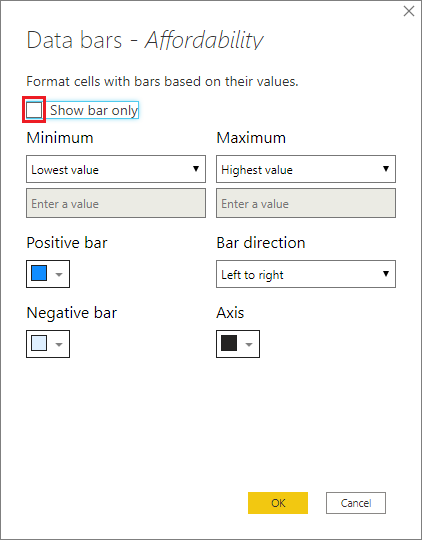The width and height of the screenshot is (422, 540).
Task: Click the Minimum Enter a value field
Action: pyautogui.click(x=116, y=203)
